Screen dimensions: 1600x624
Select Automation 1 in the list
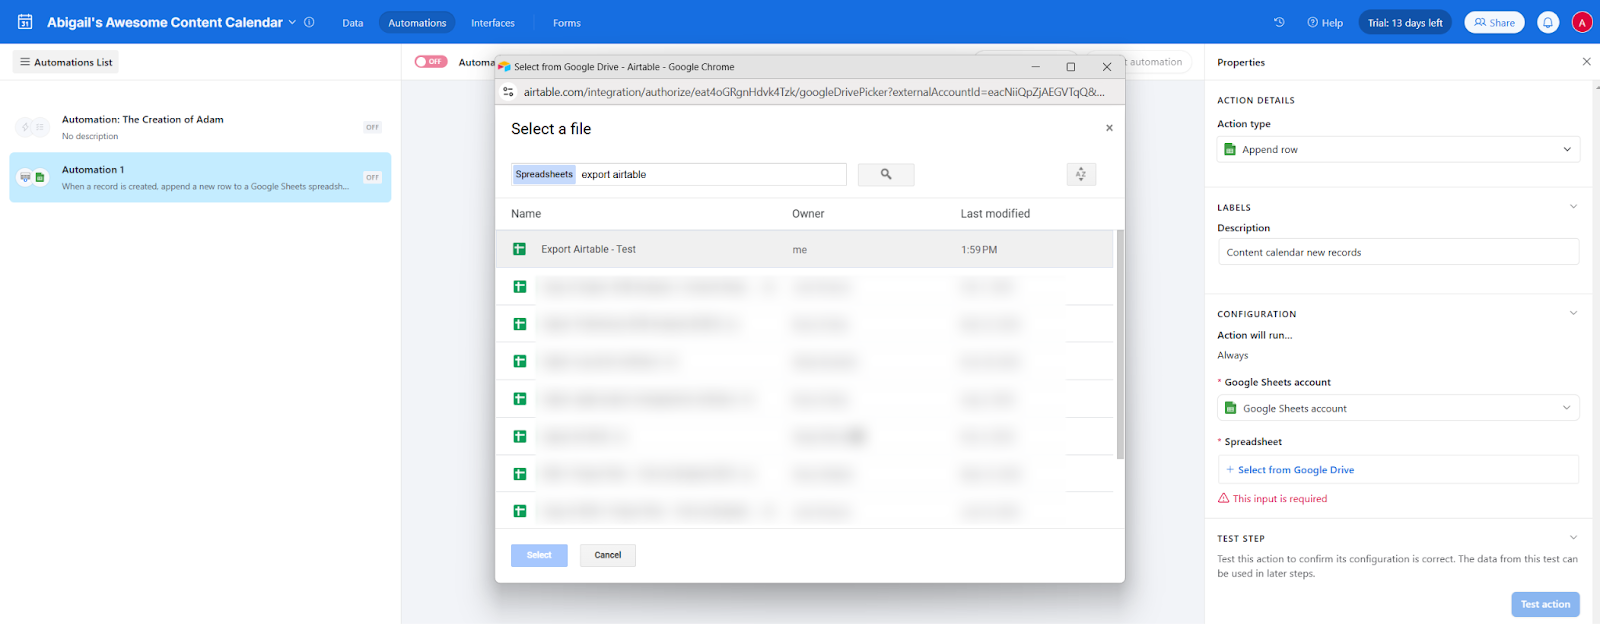pos(200,177)
